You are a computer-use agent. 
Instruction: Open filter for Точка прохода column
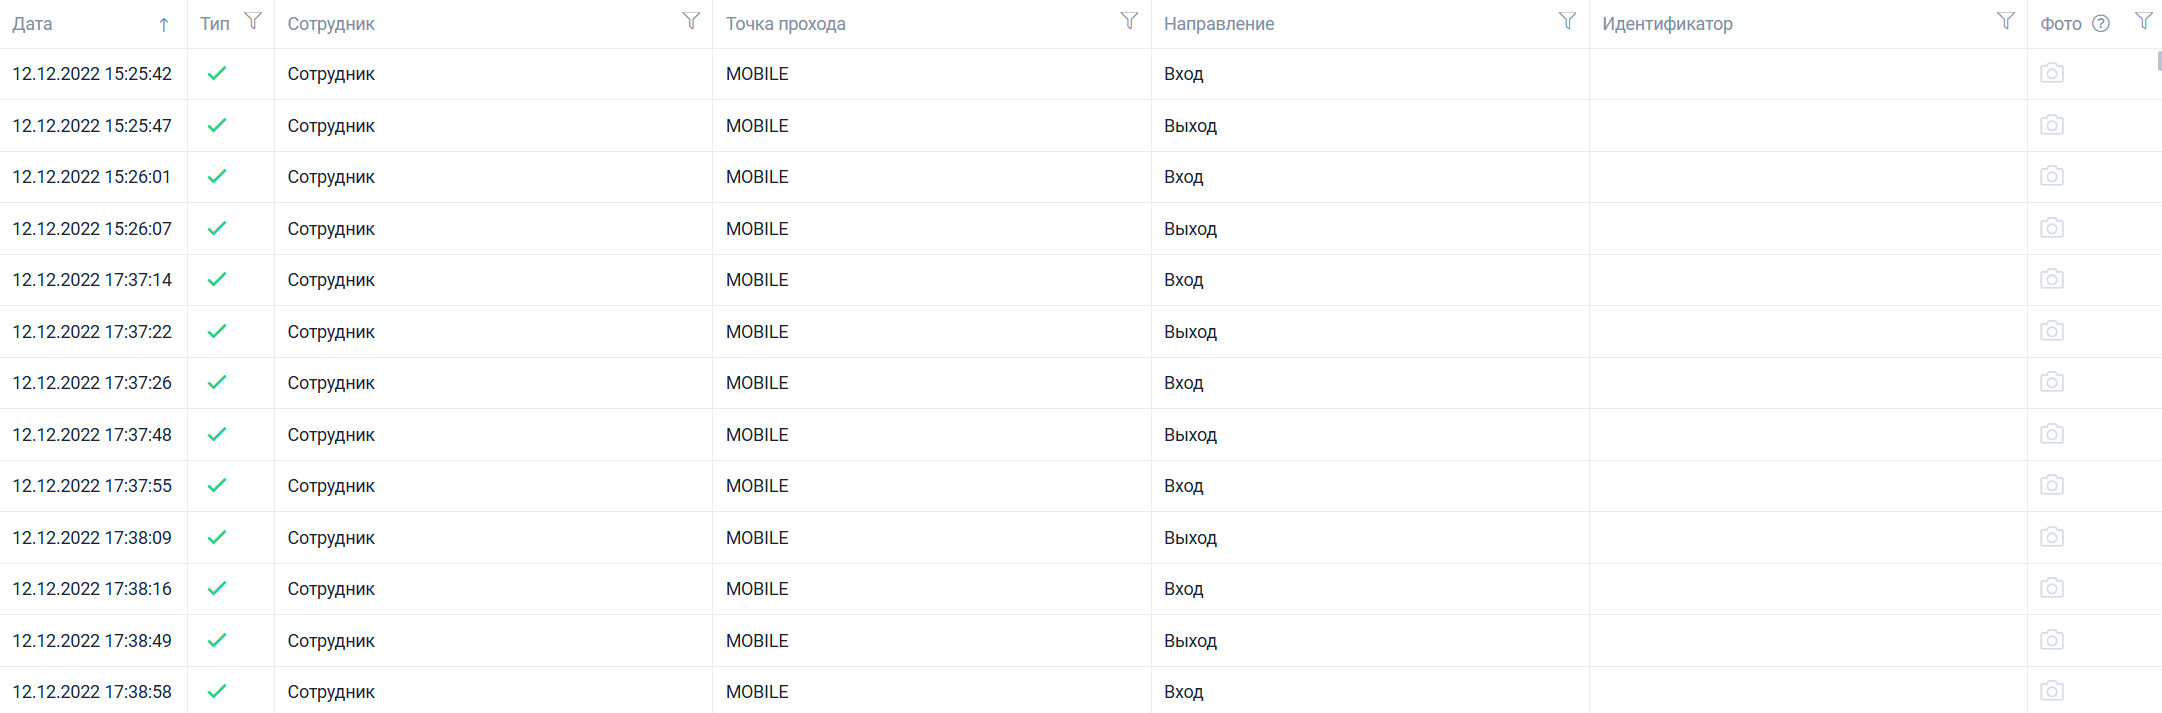1129,21
